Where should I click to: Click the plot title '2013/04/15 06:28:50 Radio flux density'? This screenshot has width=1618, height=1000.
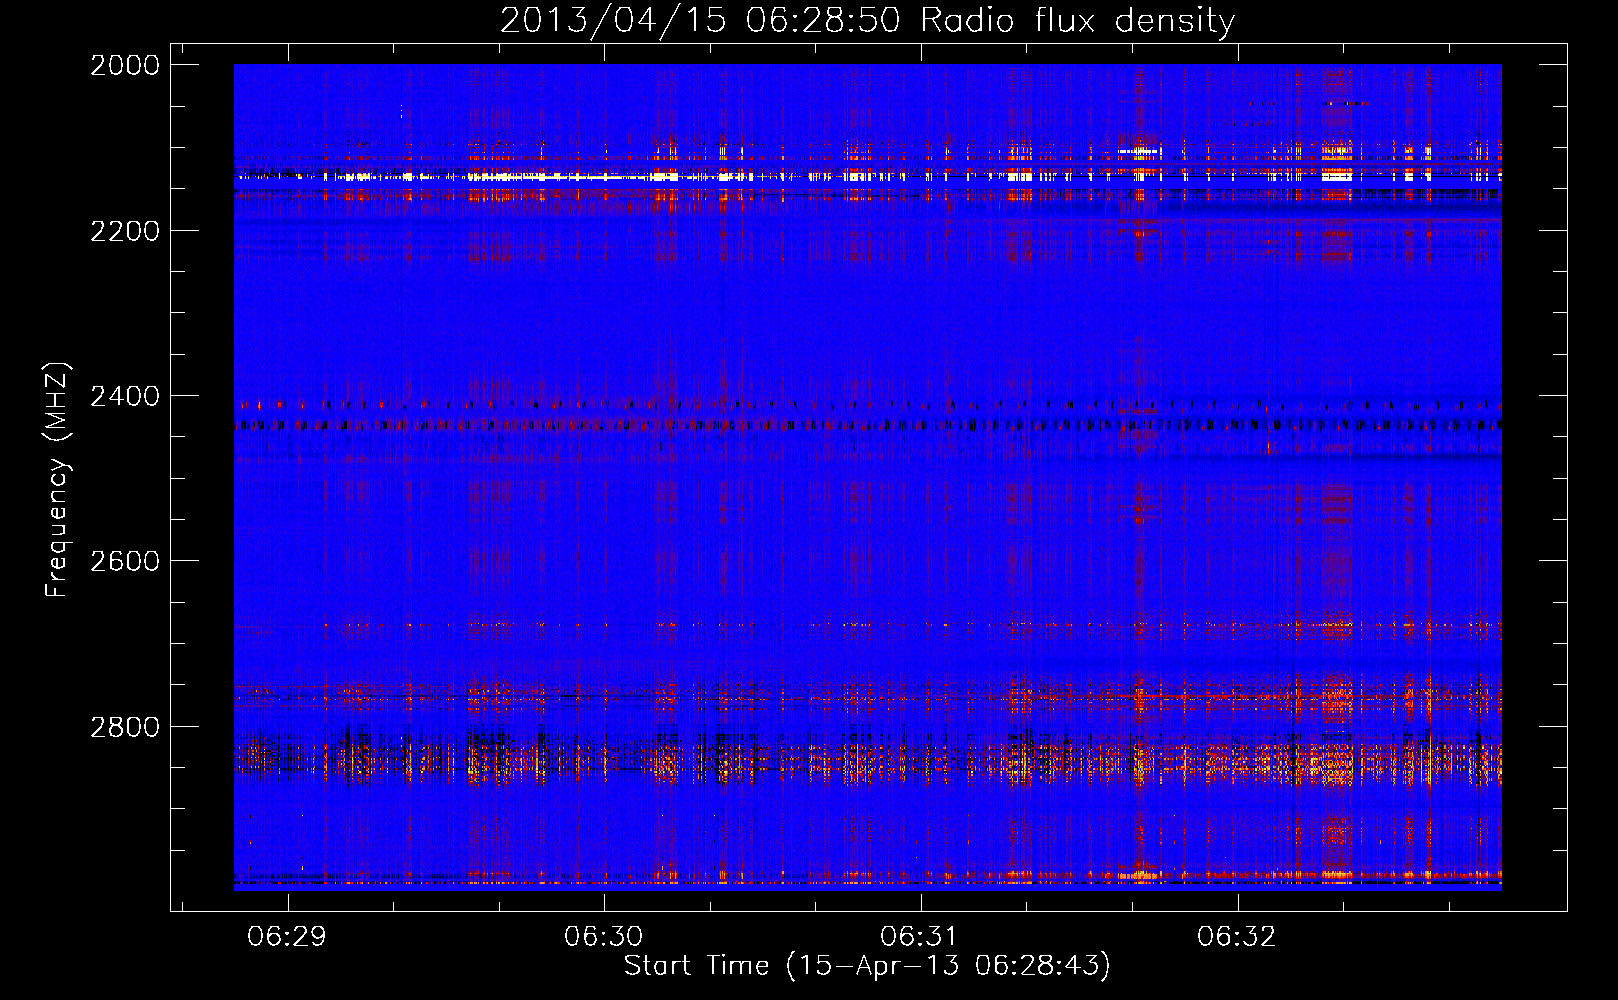[867, 20]
